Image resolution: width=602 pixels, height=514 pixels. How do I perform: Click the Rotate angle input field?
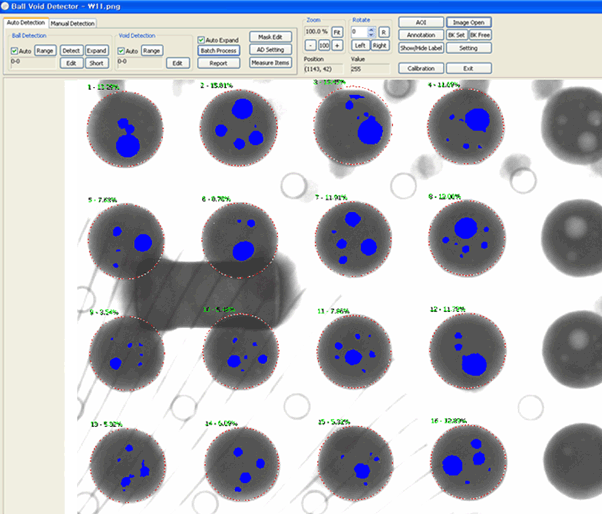pos(359,32)
